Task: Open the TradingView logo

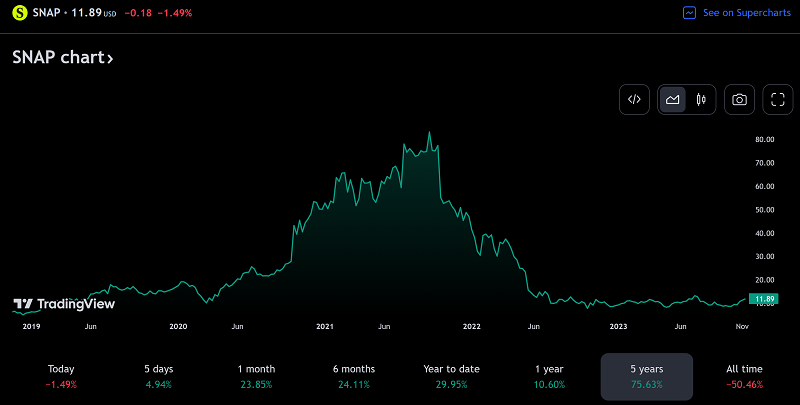Action: coord(64,303)
